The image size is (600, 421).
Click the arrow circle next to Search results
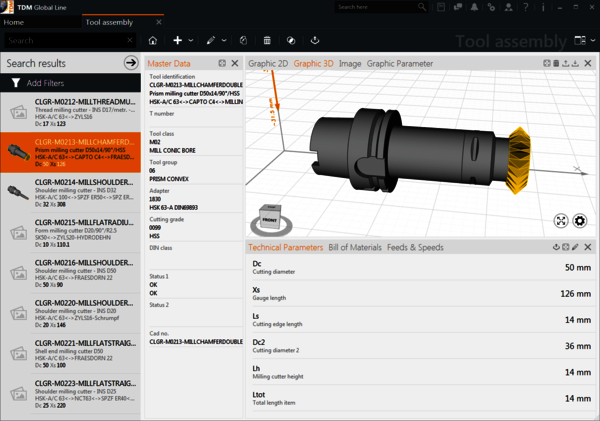coord(131,62)
